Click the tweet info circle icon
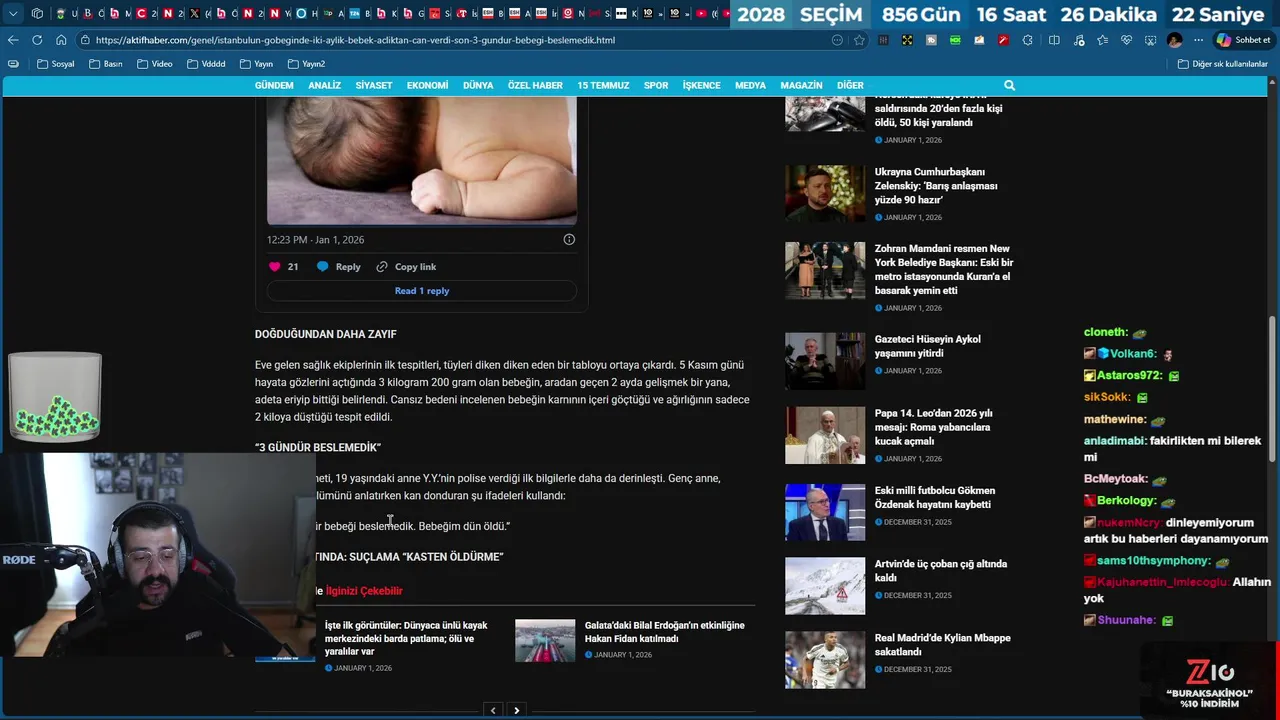1280x720 pixels. [569, 239]
